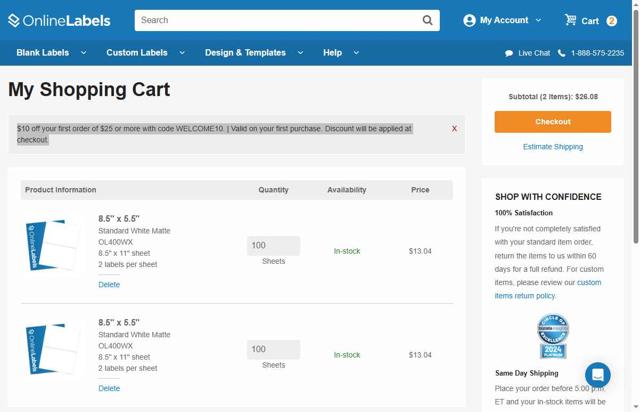Screen dimensions: 640x412
Task: Open the floating chat widget button
Action: (x=598, y=374)
